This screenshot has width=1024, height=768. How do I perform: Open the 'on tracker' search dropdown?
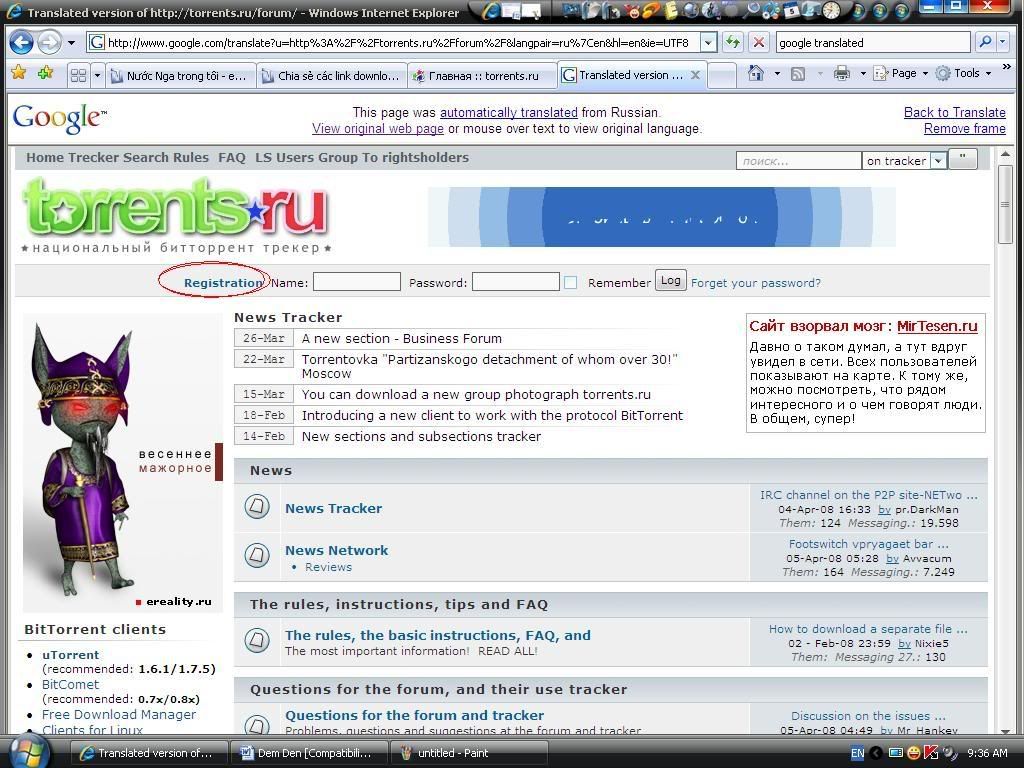937,161
